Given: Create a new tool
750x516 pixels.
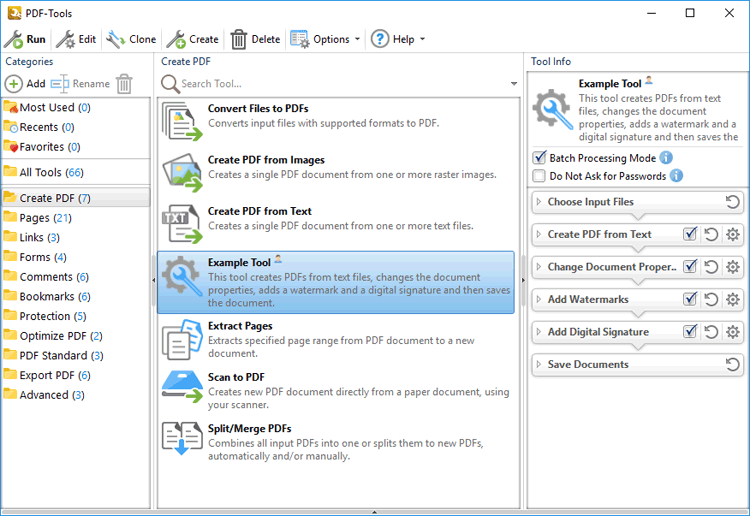Looking at the screenshot, I should tap(192, 39).
